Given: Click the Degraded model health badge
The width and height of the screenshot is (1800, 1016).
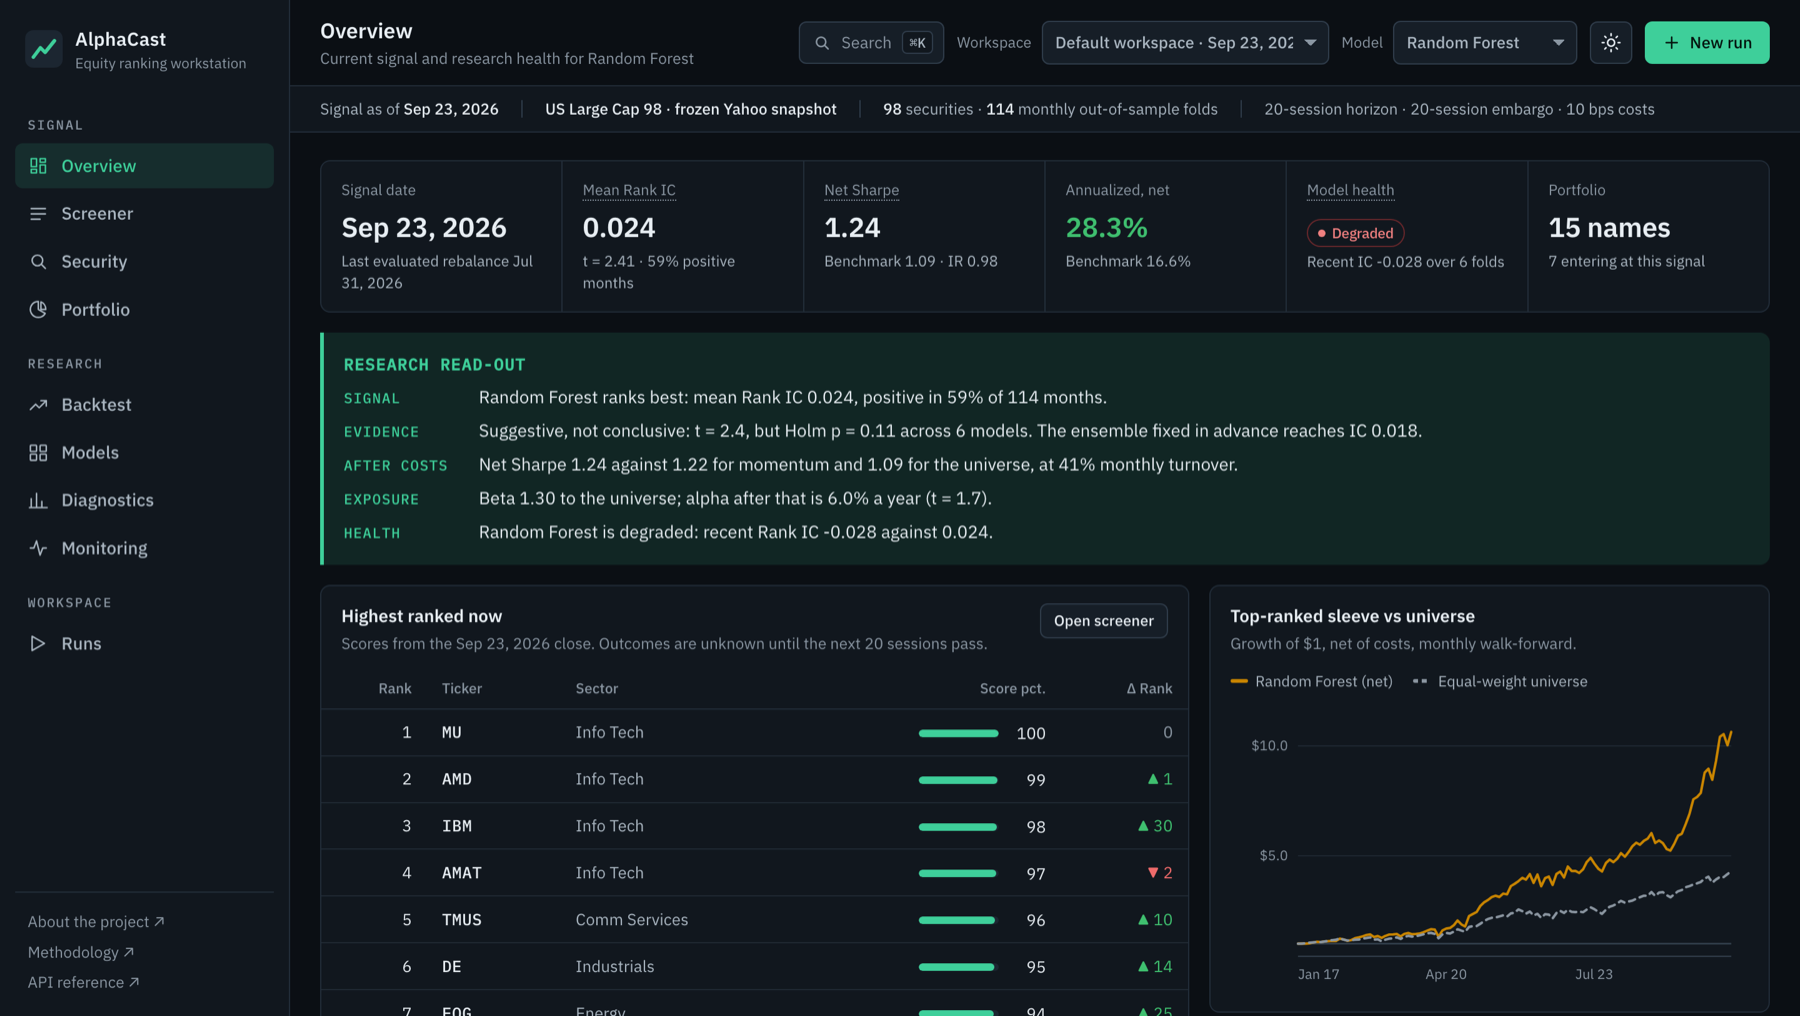Looking at the screenshot, I should point(1355,233).
